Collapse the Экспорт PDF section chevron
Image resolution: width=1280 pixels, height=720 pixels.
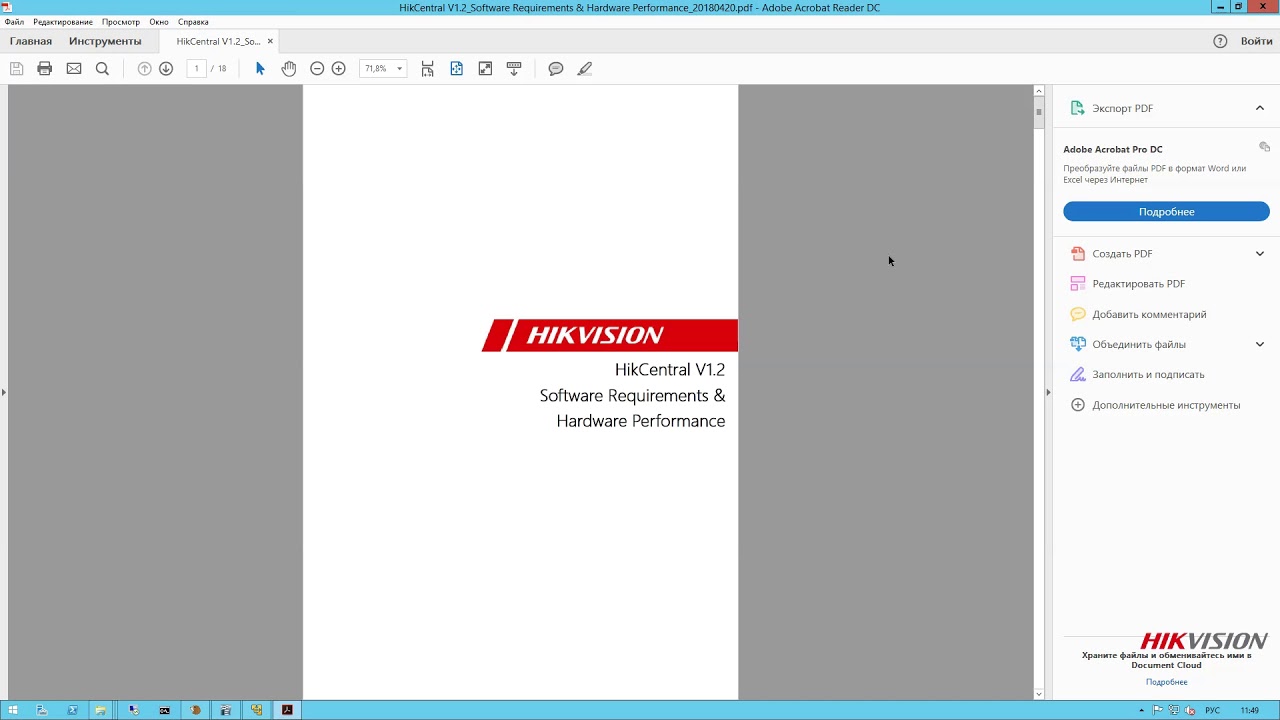point(1260,108)
